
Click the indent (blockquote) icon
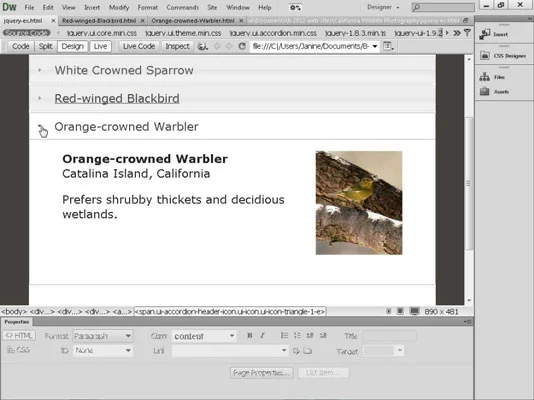(x=323, y=336)
